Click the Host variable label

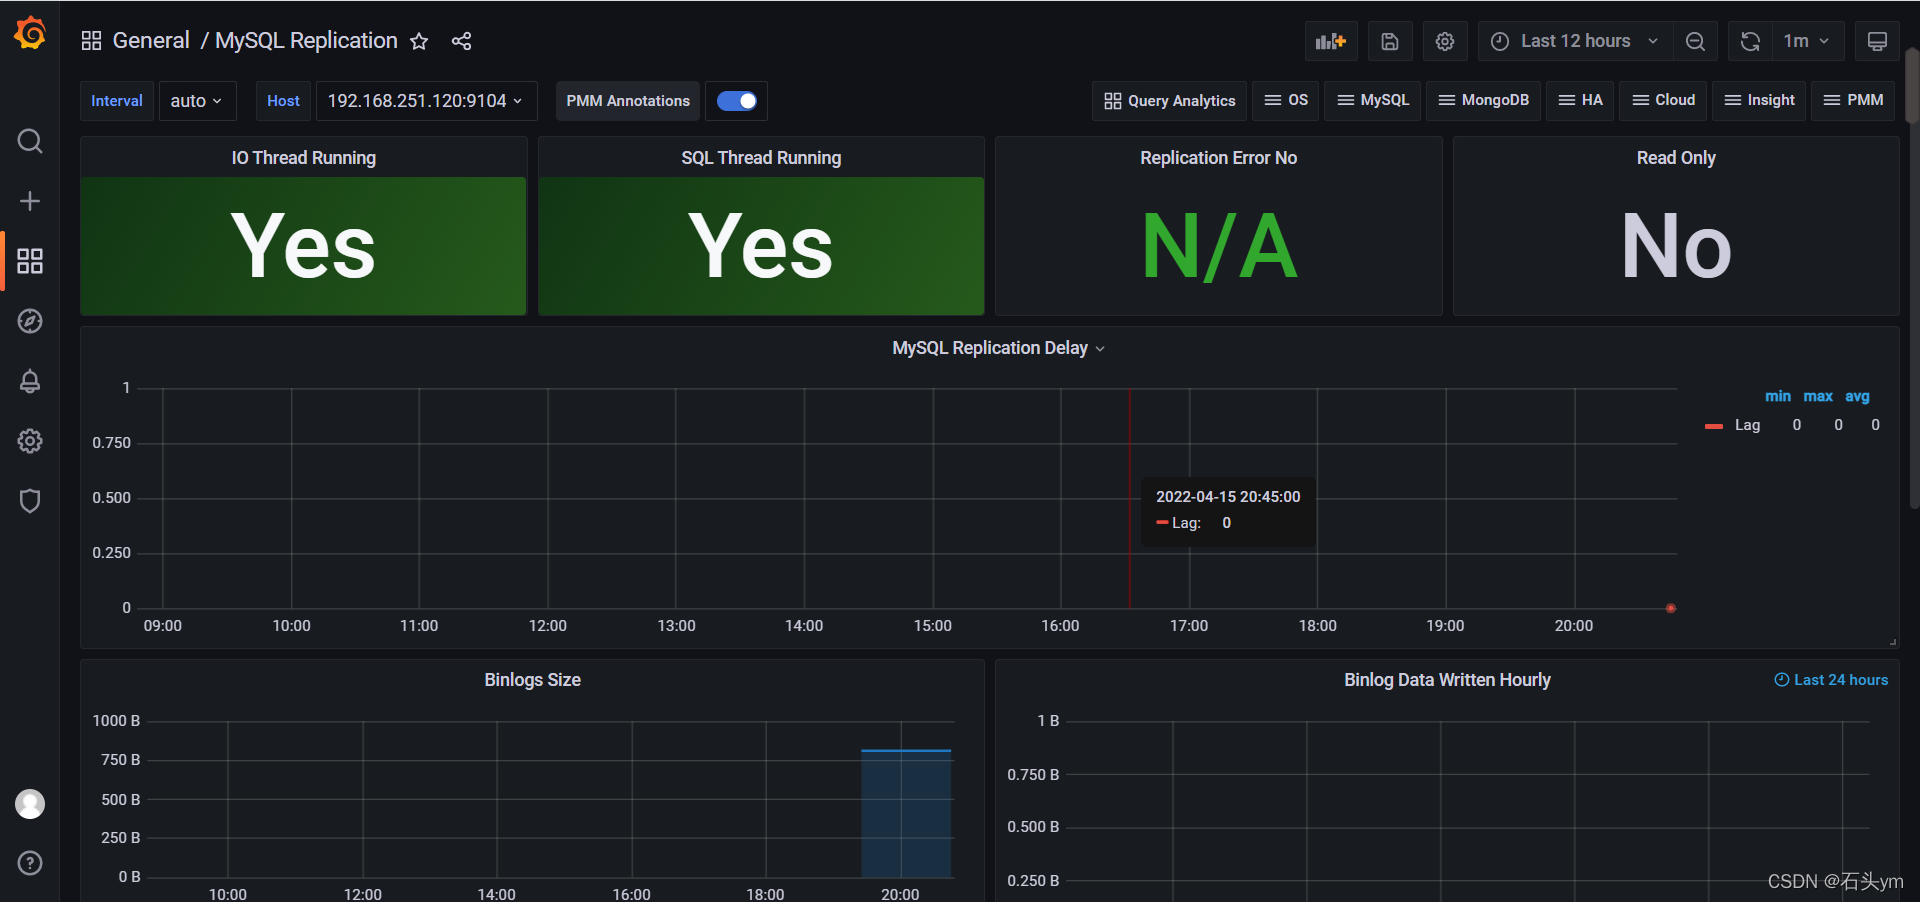283,101
